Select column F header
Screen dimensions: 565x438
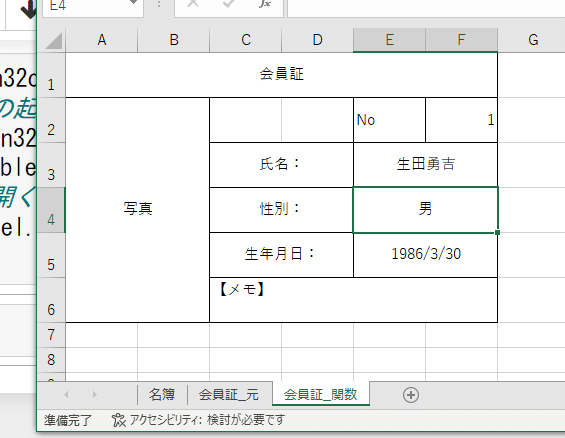coord(462,40)
